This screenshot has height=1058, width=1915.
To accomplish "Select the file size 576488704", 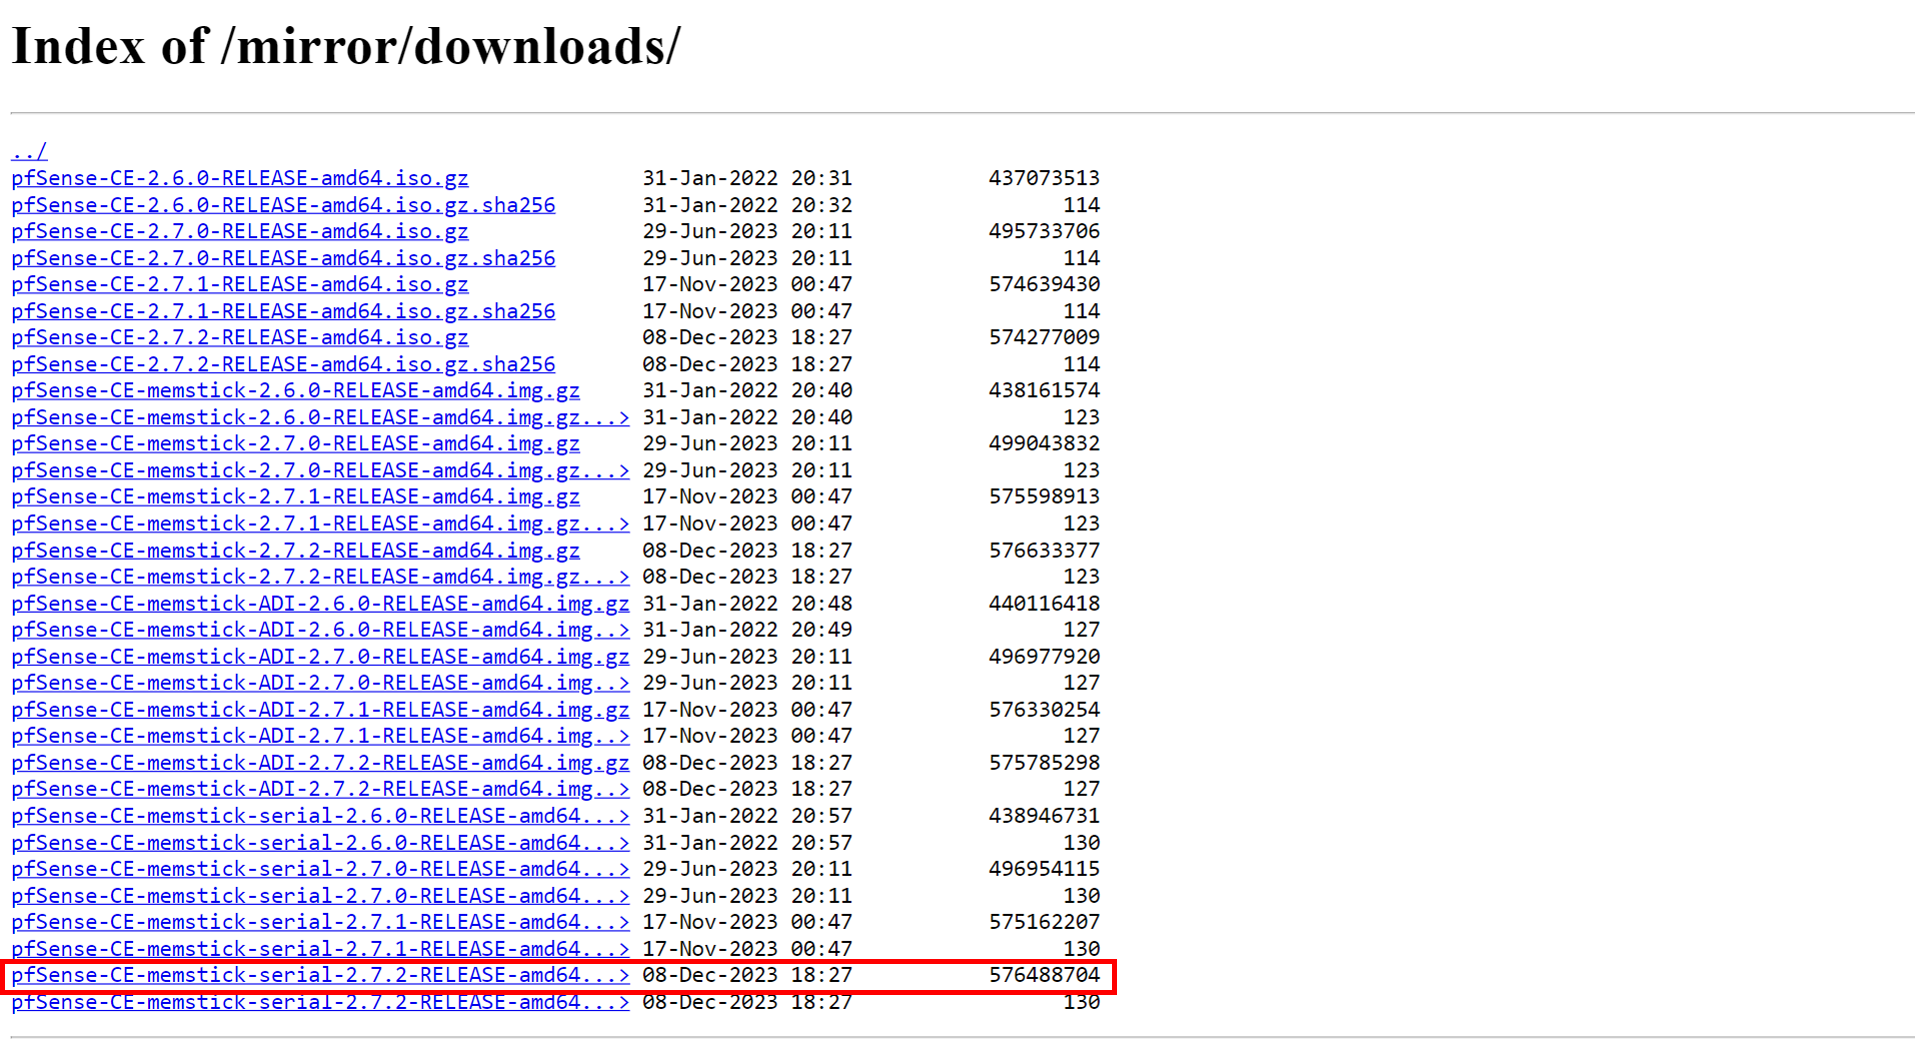I will tap(1044, 974).
